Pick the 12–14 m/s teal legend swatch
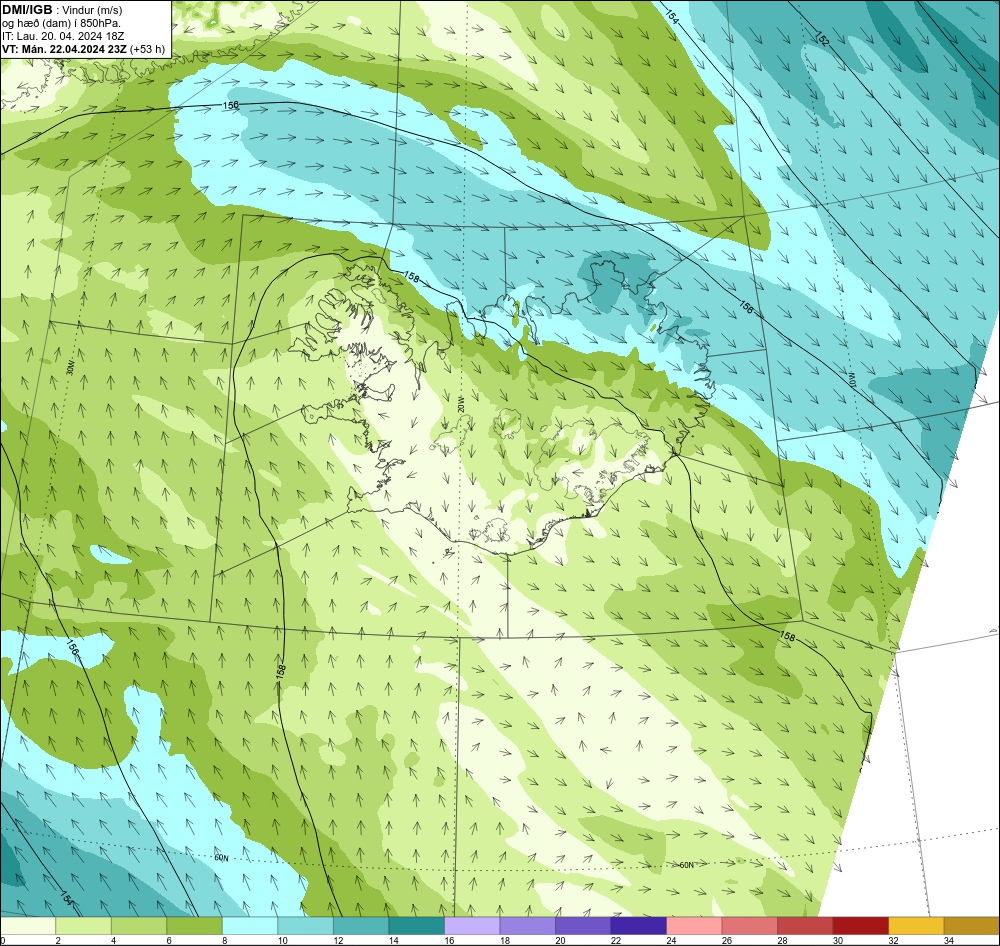 coord(361,926)
